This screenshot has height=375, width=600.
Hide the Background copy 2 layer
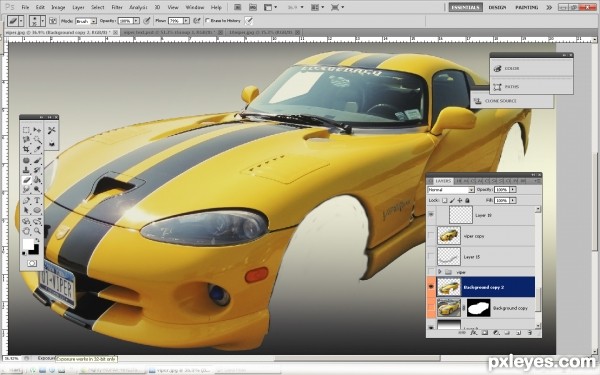431,287
